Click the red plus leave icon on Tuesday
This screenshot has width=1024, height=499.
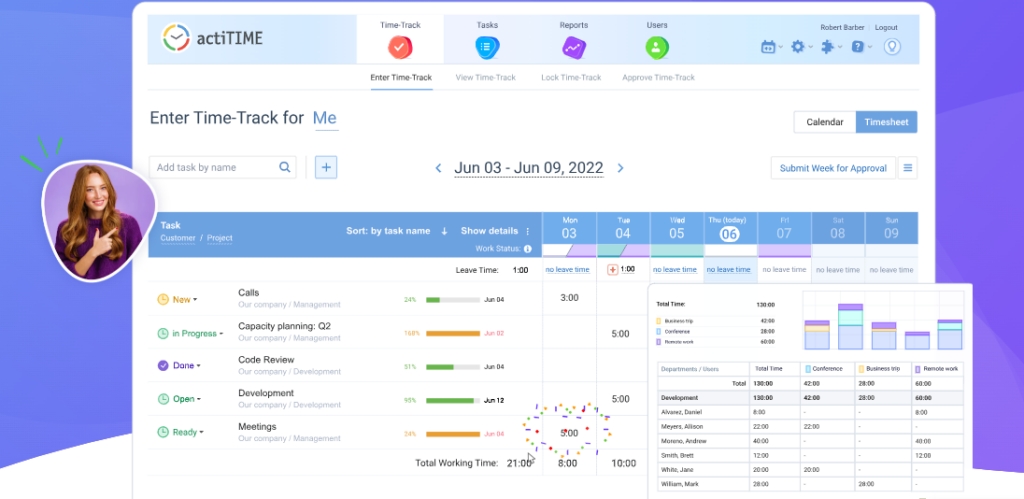[x=613, y=269]
